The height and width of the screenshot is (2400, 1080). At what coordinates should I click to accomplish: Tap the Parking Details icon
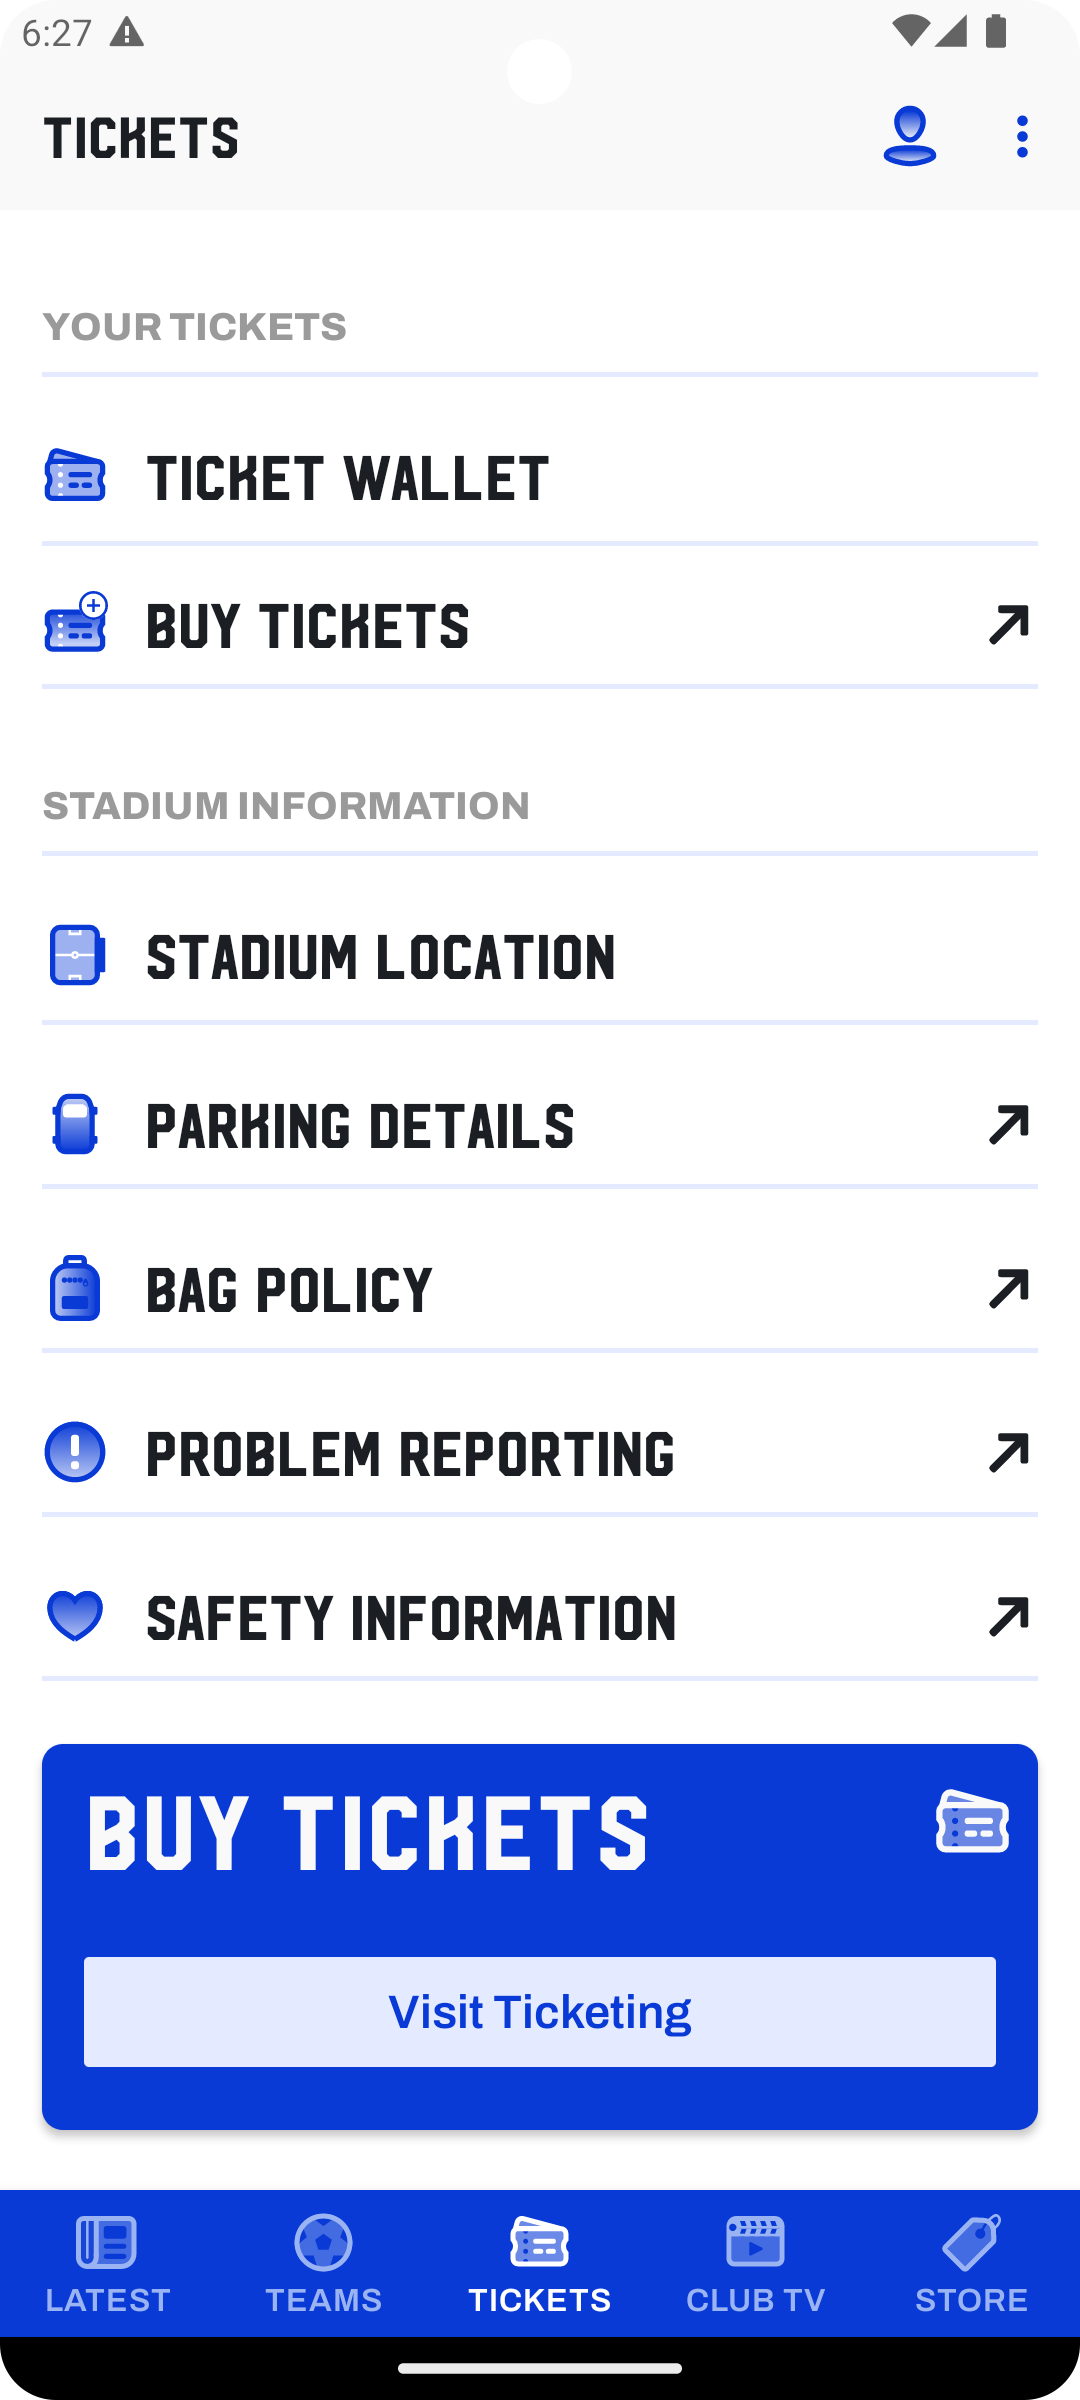(x=75, y=1124)
